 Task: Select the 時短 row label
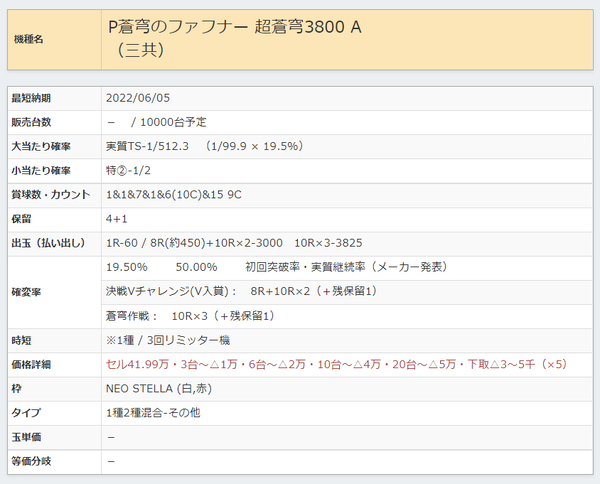click(x=21, y=341)
